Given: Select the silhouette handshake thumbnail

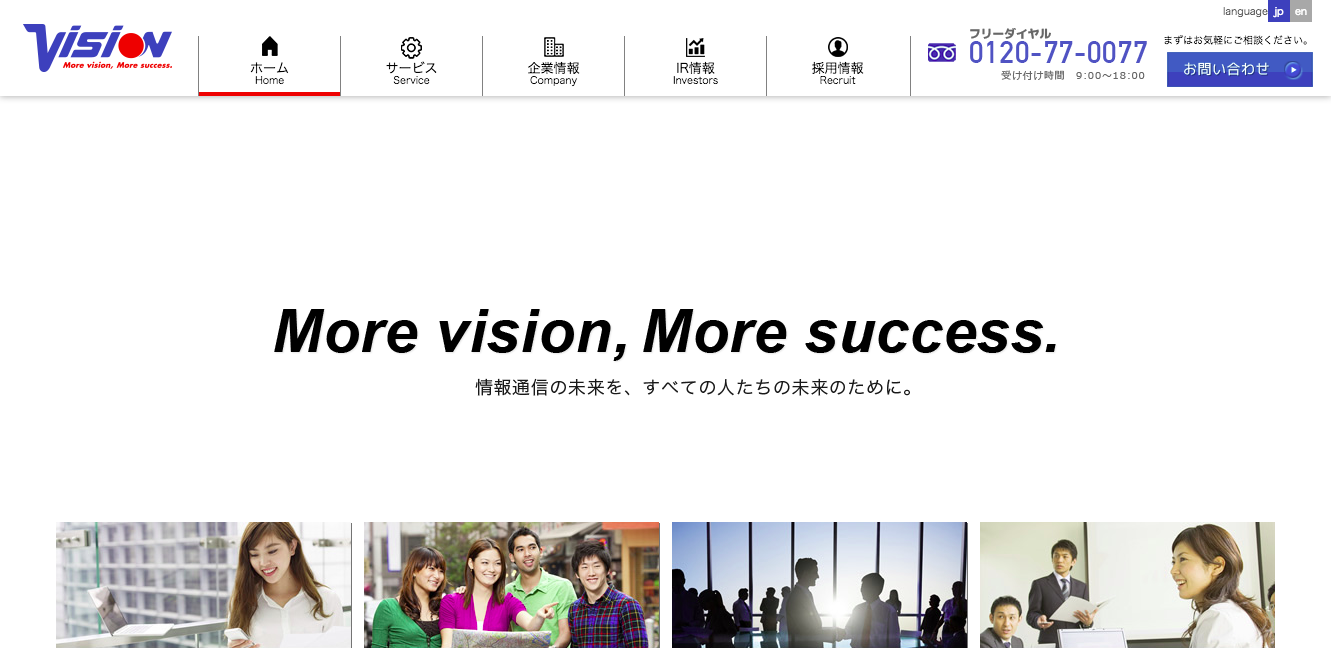Looking at the screenshot, I should pos(820,585).
